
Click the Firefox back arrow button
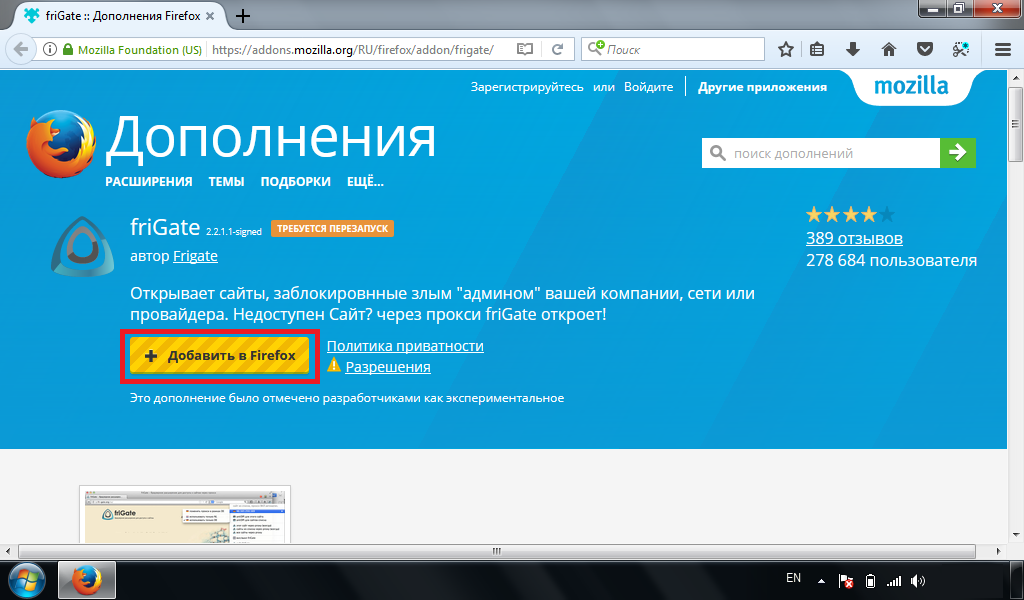pos(21,50)
